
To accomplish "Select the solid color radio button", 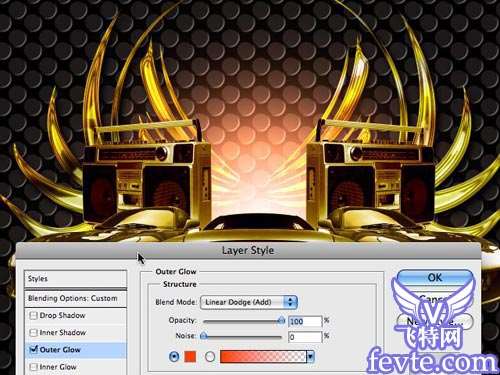I will click(174, 357).
